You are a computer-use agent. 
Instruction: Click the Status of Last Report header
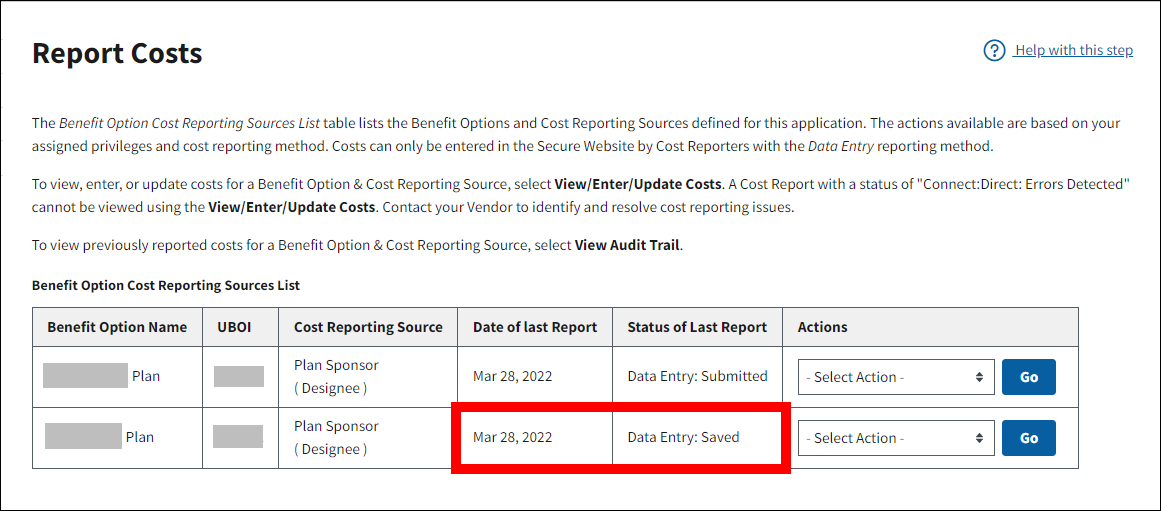697,327
